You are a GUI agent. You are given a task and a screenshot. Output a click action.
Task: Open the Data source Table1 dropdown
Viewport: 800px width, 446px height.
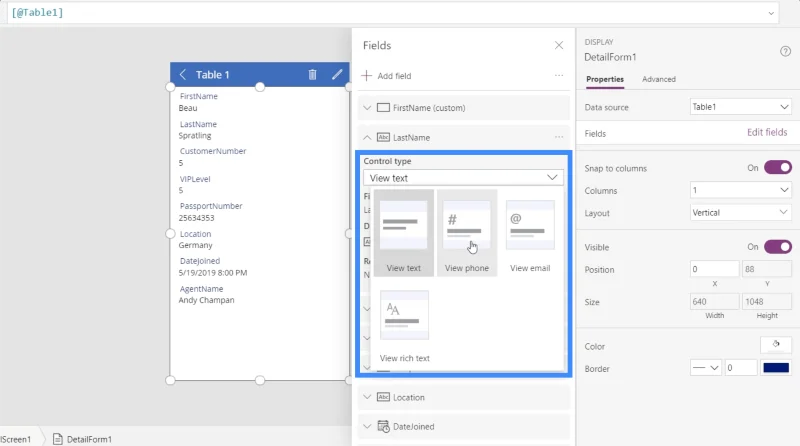(740, 107)
